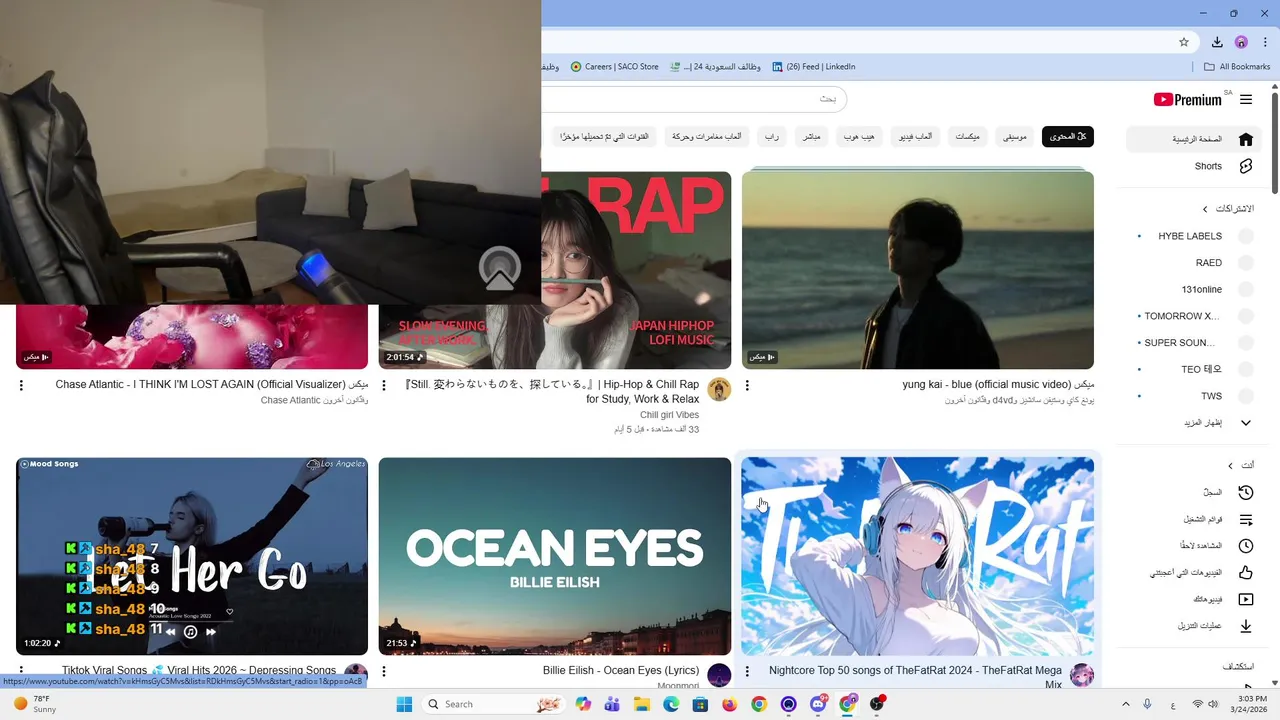Expand the الاشتراكات subscriptions section header
1280x720 pixels.
pyautogui.click(x=1229, y=209)
